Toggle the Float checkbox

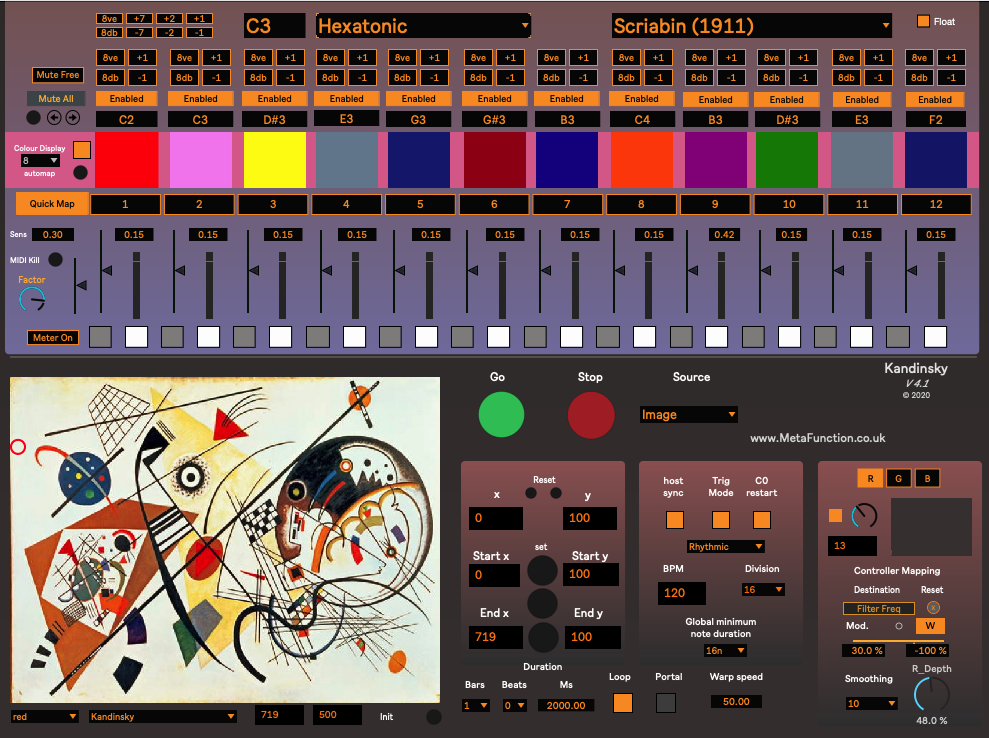point(923,21)
